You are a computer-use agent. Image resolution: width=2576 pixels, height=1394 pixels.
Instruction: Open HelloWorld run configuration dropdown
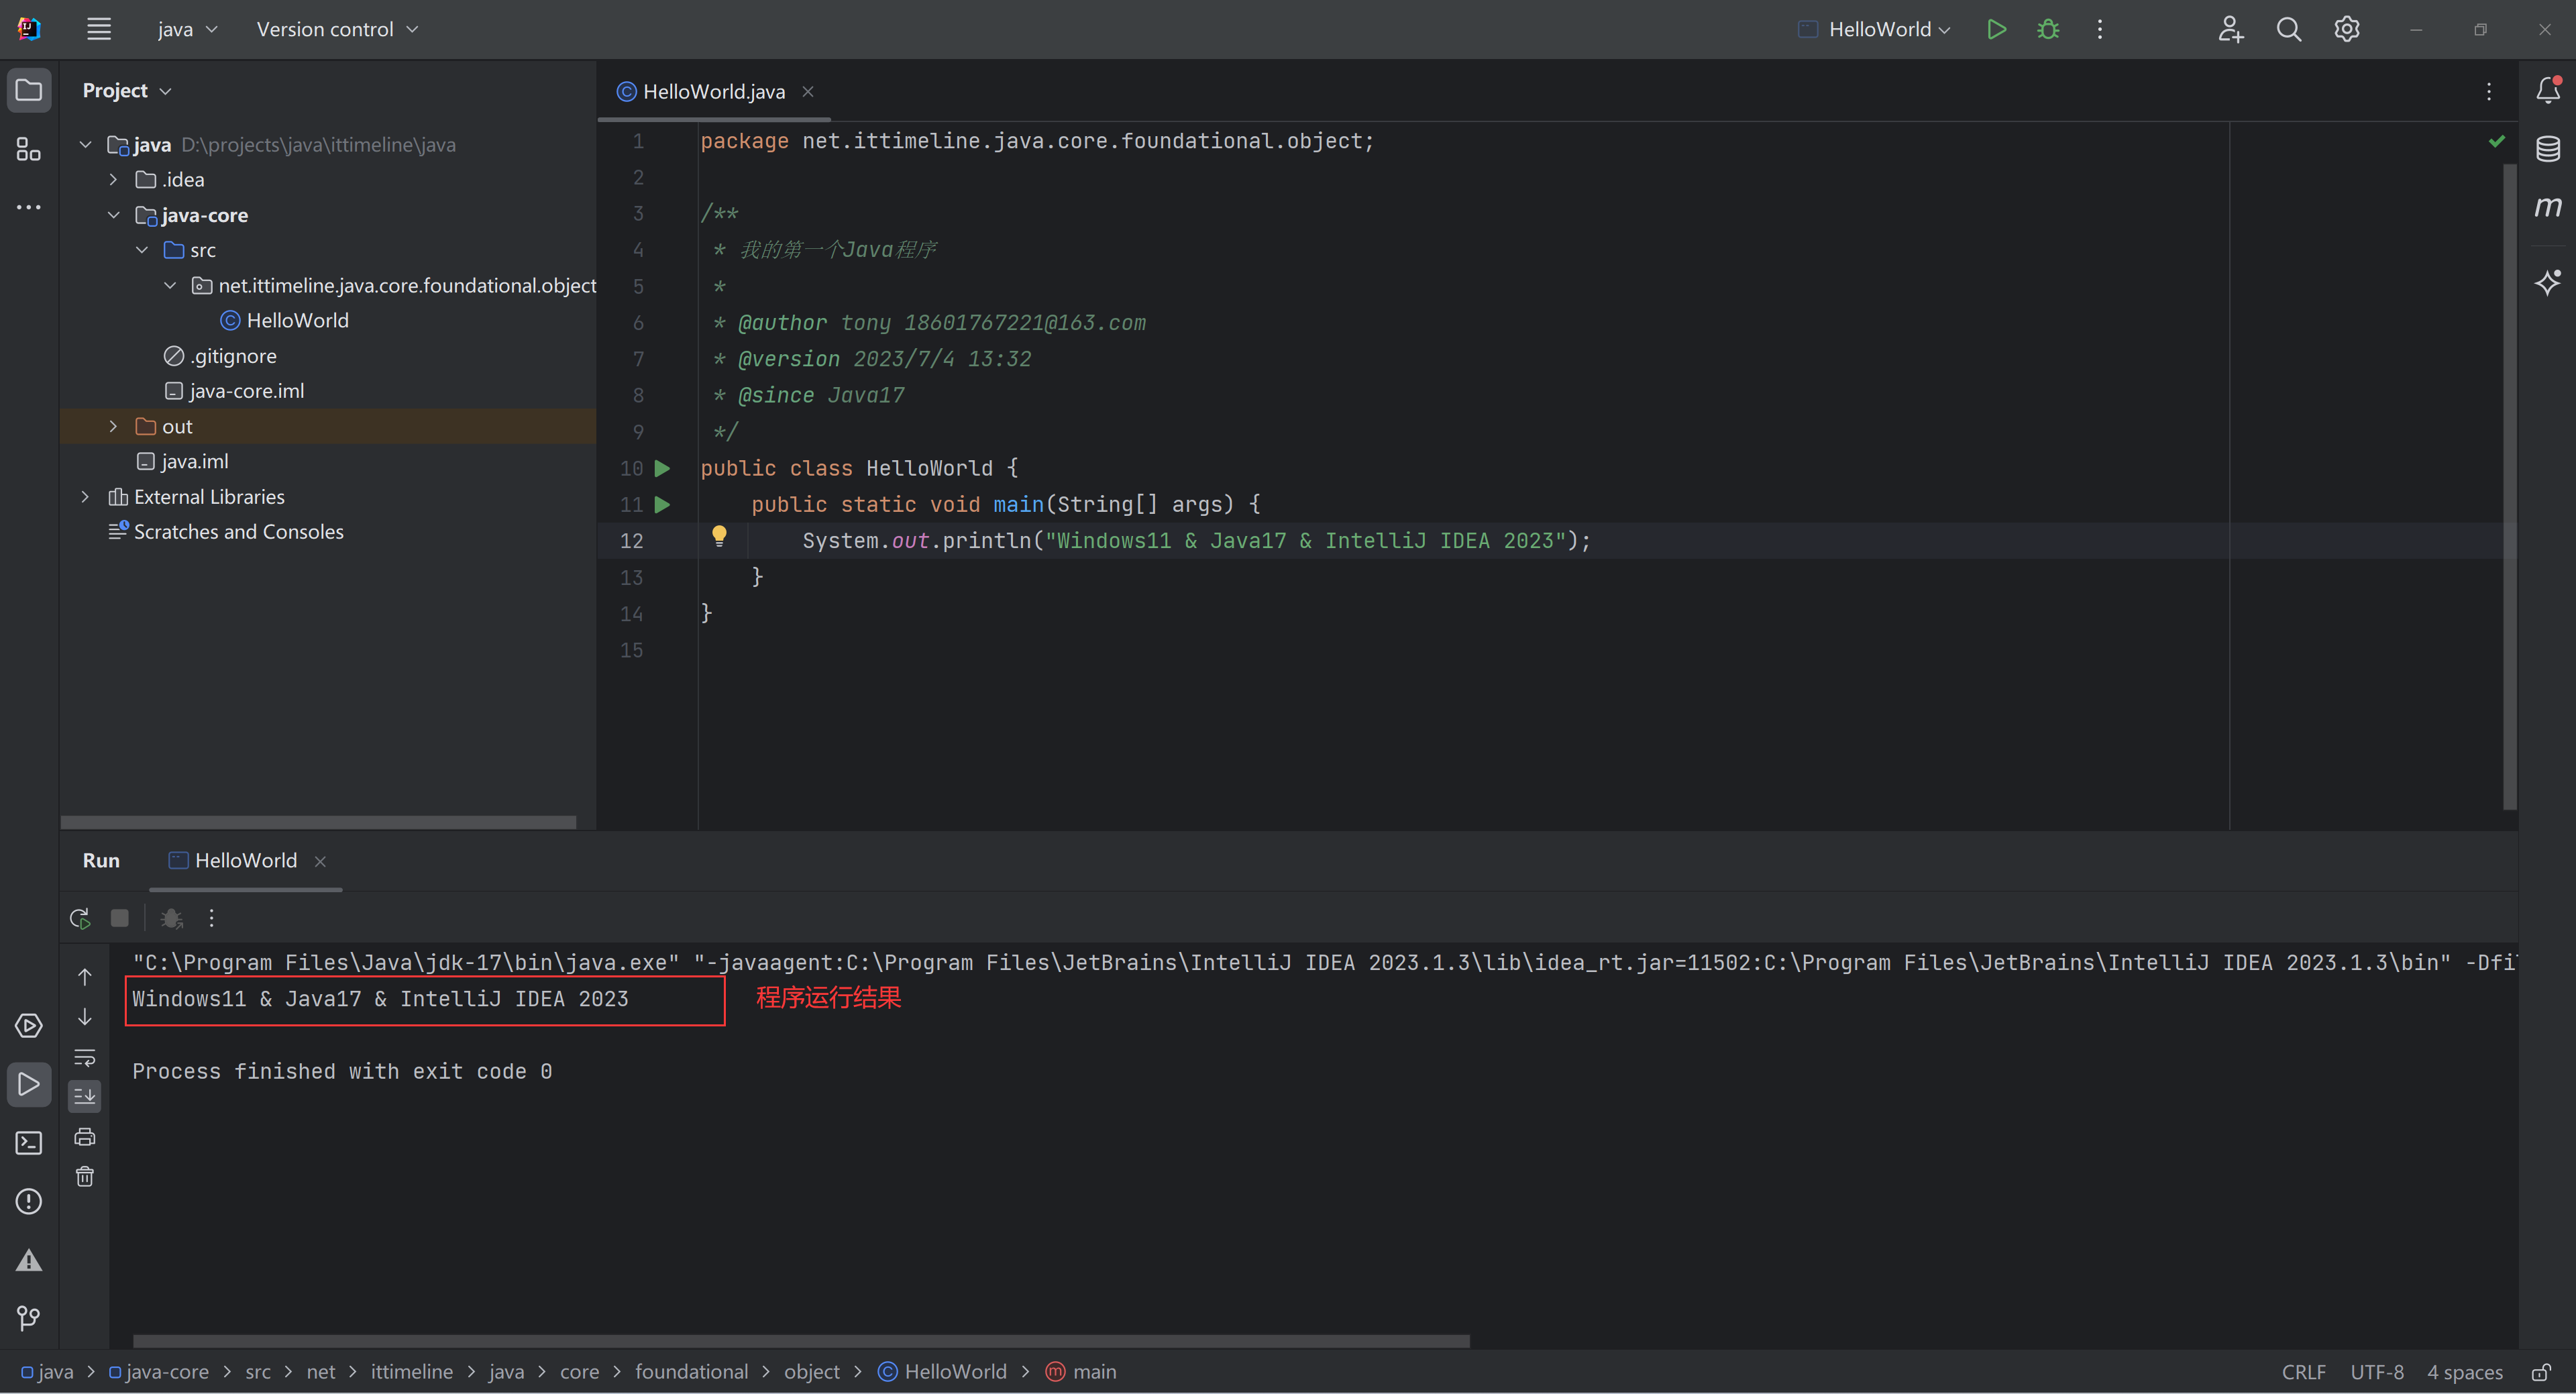[1874, 29]
